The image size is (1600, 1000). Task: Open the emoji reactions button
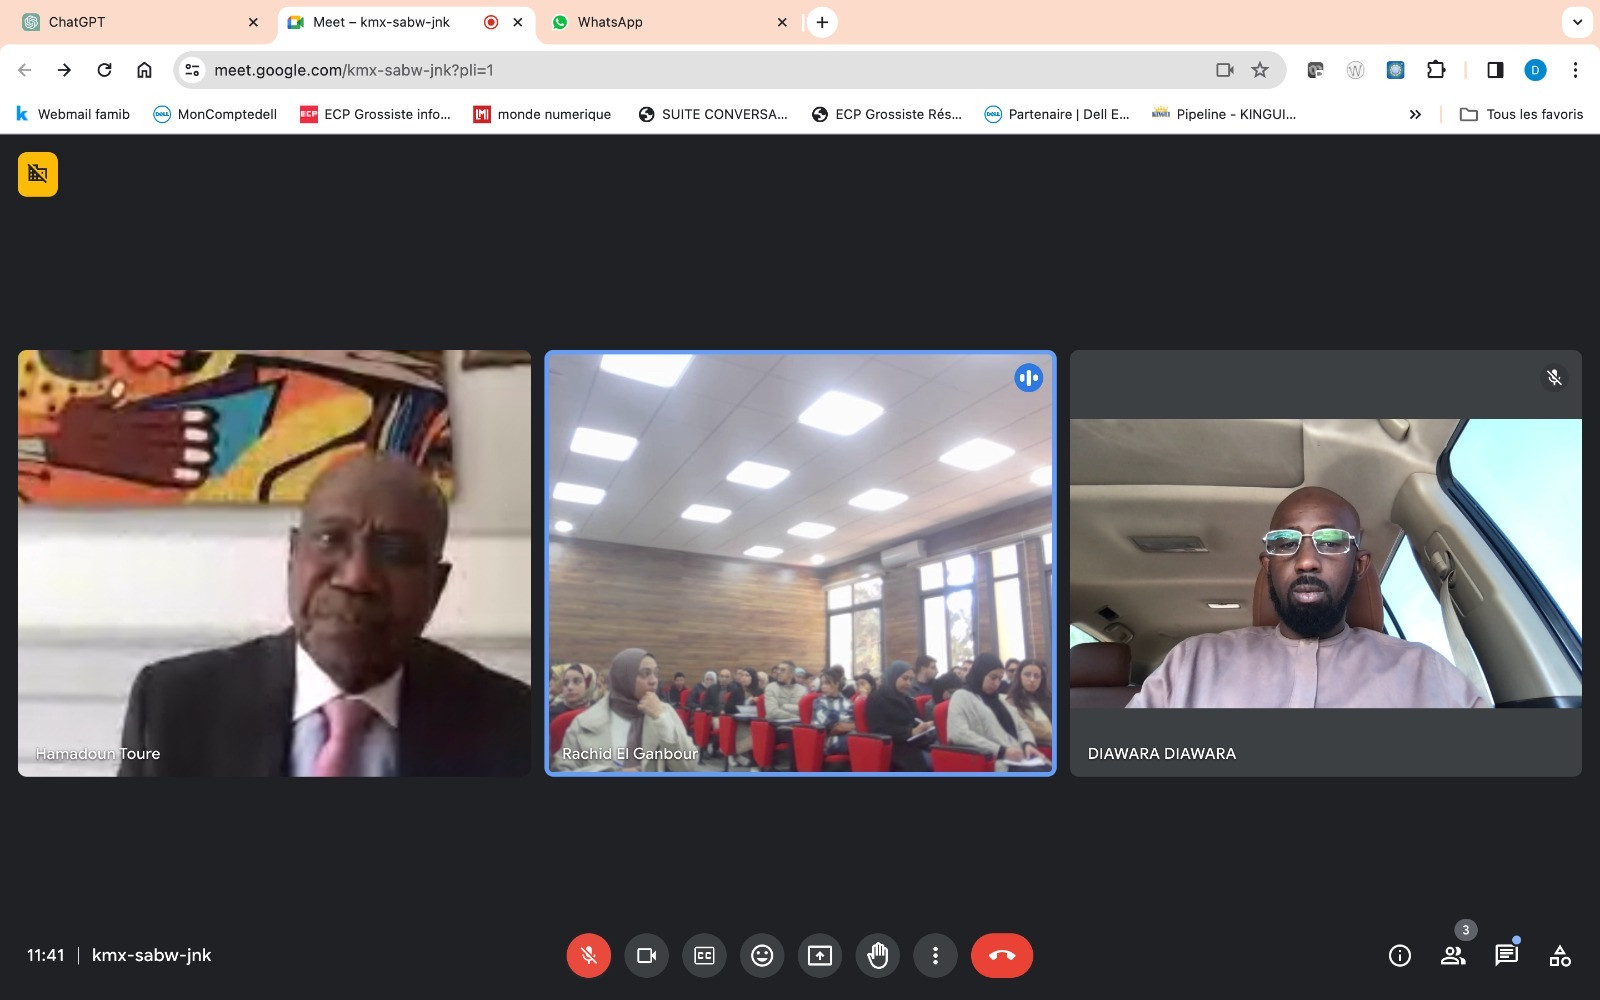pyautogui.click(x=762, y=955)
